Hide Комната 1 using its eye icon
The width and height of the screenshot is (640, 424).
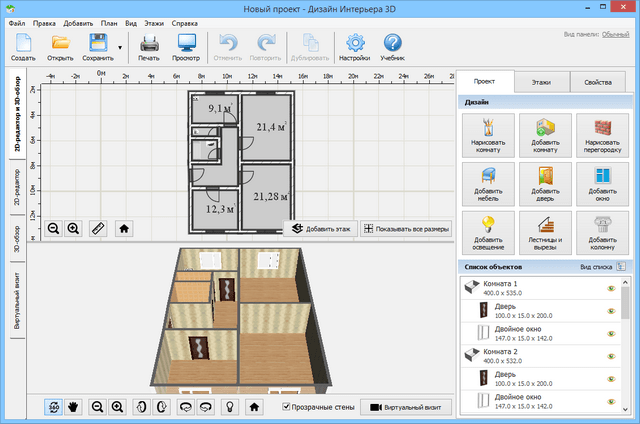tap(611, 289)
